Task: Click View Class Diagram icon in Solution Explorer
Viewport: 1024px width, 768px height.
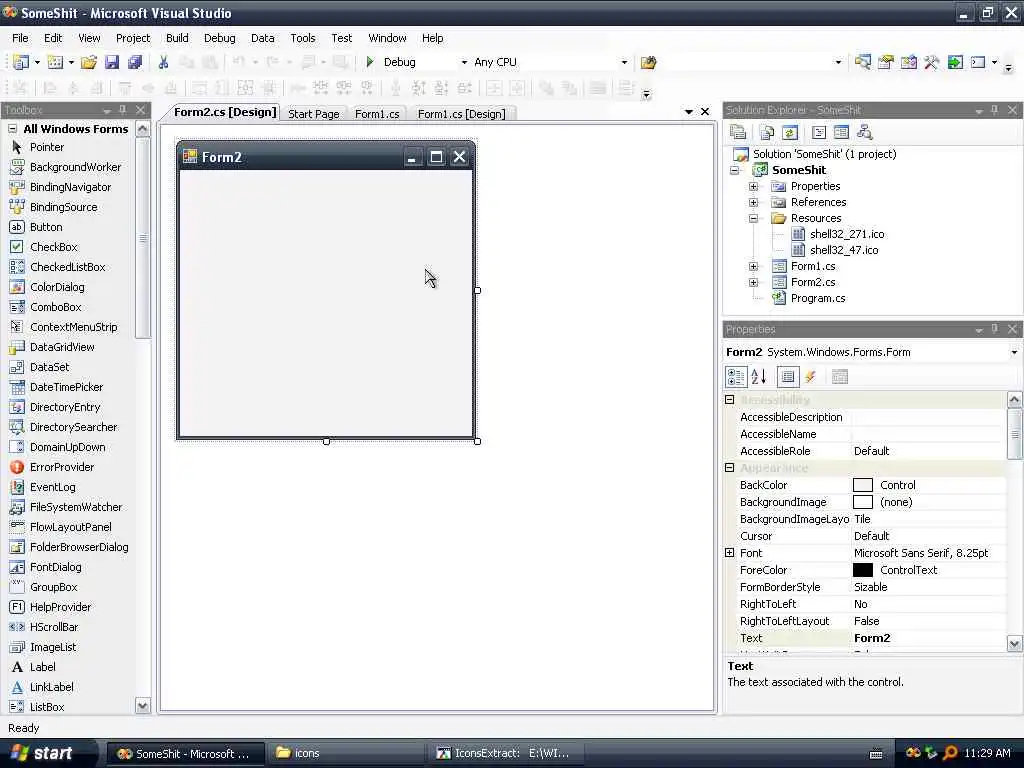Action: [x=865, y=133]
